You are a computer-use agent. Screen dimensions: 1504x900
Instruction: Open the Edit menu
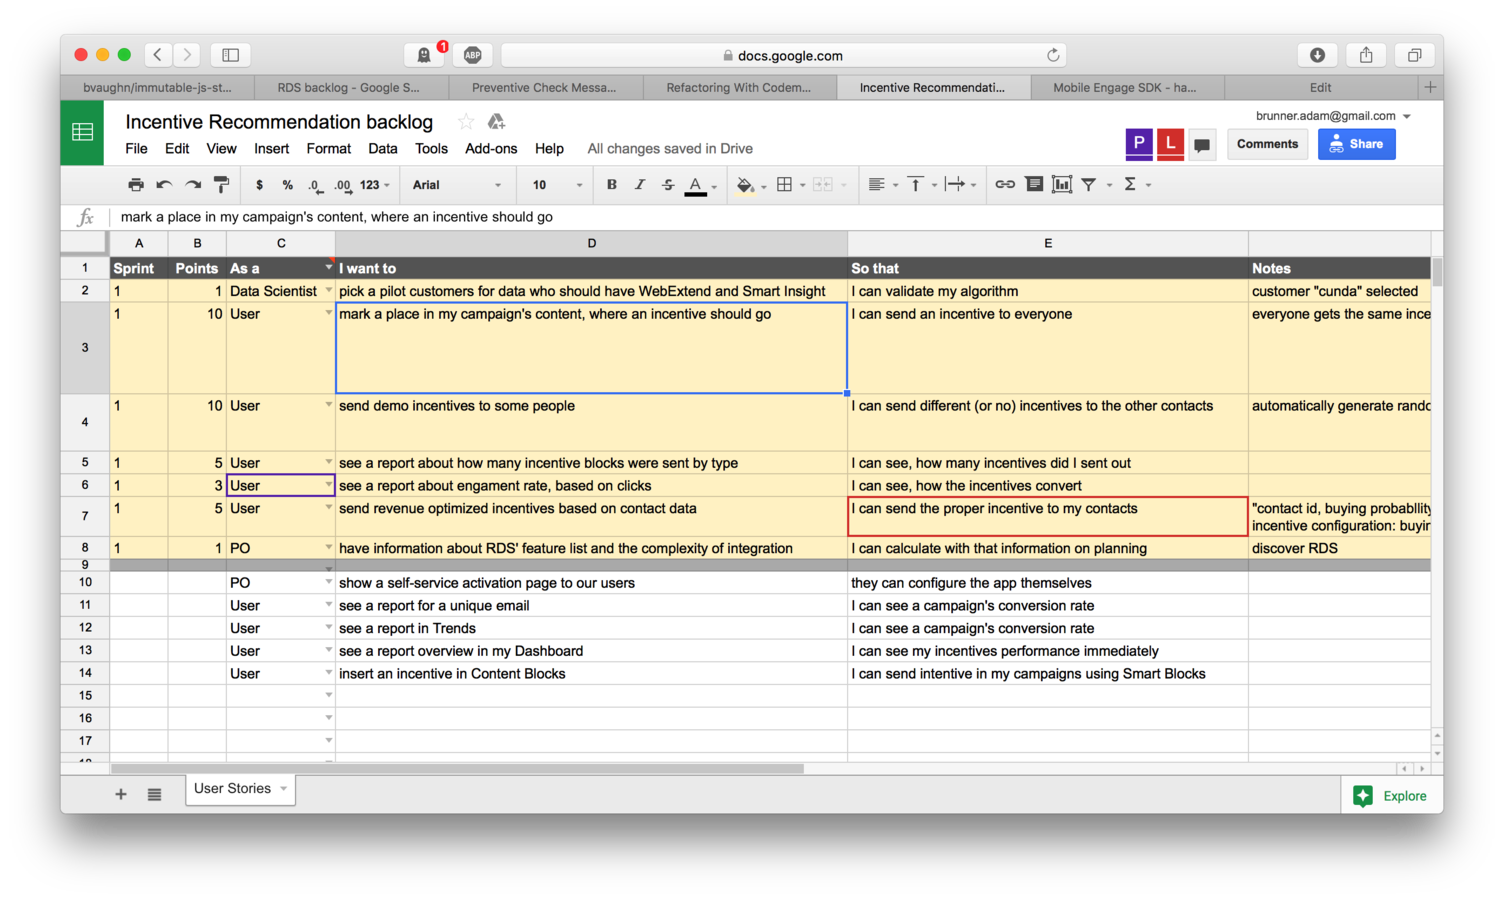click(177, 149)
